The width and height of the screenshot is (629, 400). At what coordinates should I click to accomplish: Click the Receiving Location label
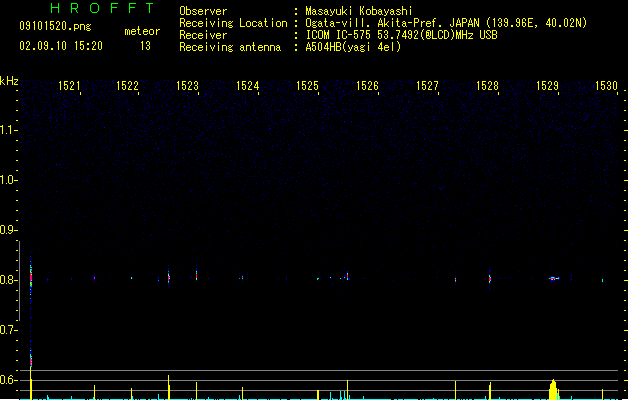233,23
